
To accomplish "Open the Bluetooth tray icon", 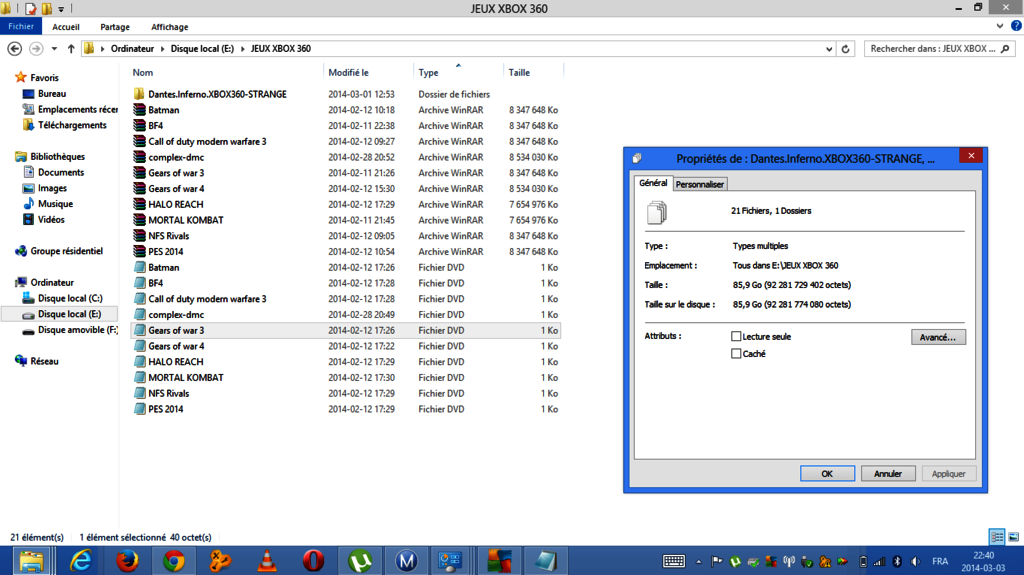I will (897, 561).
